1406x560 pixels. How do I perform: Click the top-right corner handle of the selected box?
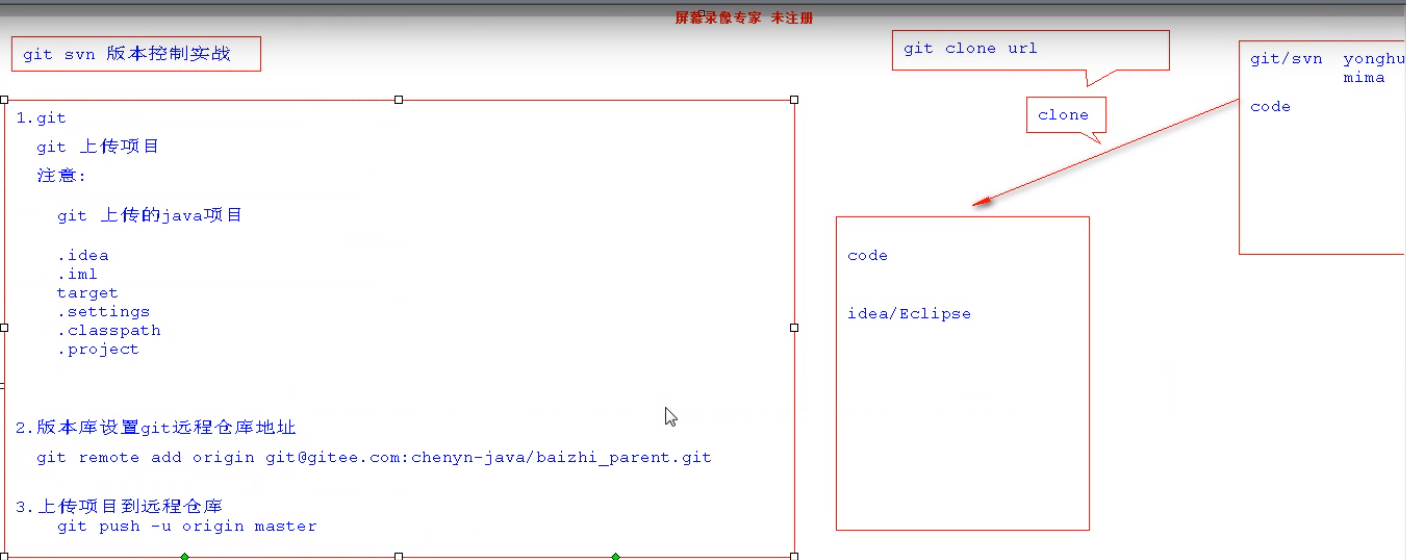click(794, 100)
